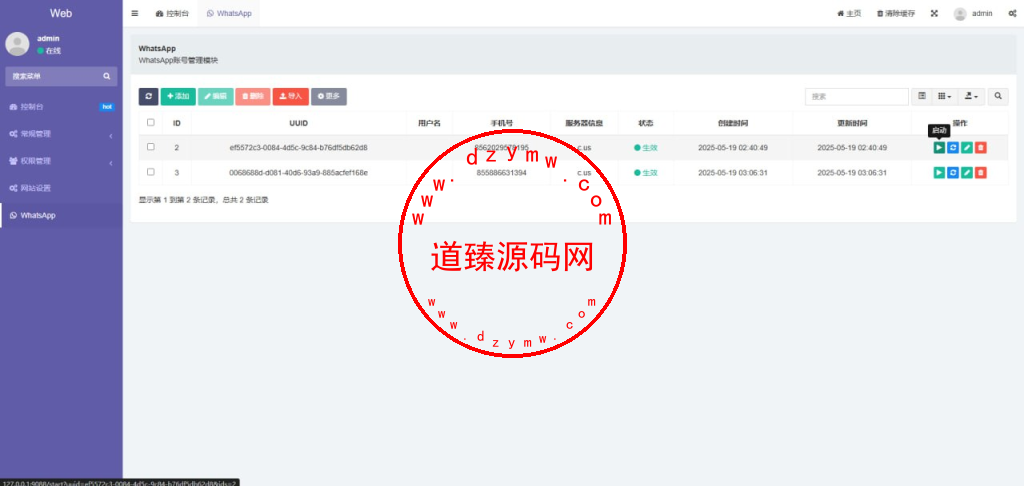1024x486 pixels.
Task: Click the table search magnifier button
Action: [998, 96]
